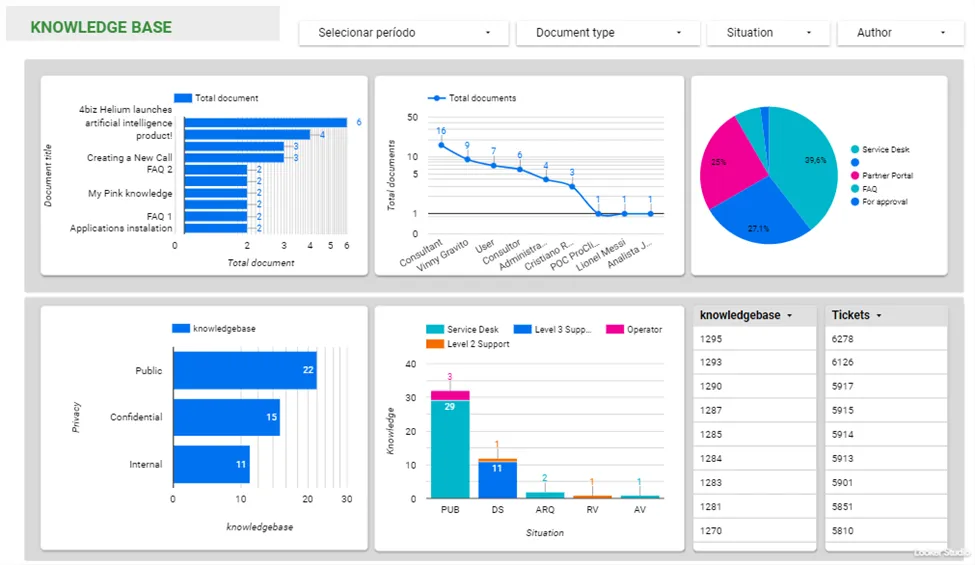Select knowledgebase cell 1295
The image size is (975, 565).
click(754, 339)
